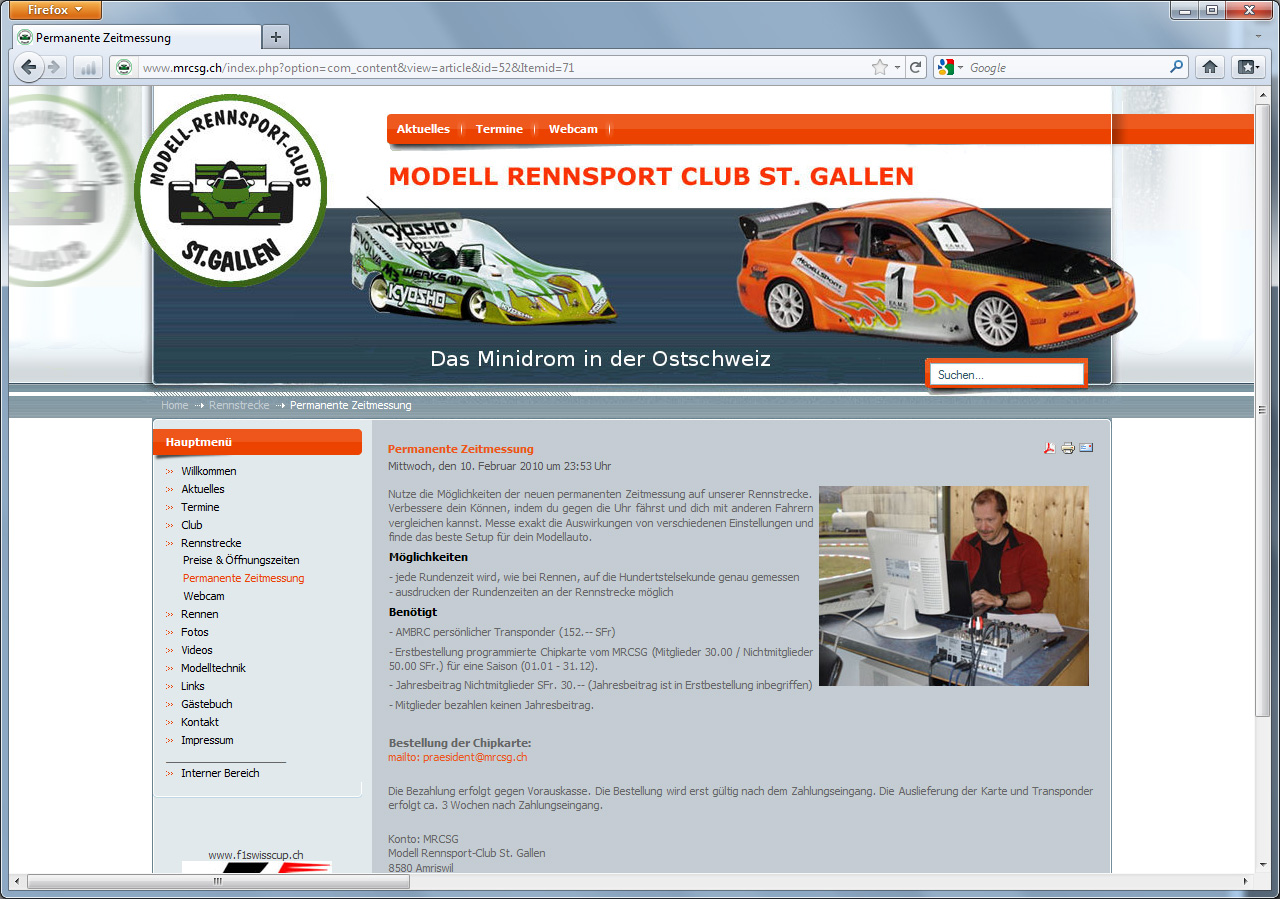Open Aktuelles in the Hauptmenü sidebar
The width and height of the screenshot is (1280, 899).
point(203,489)
